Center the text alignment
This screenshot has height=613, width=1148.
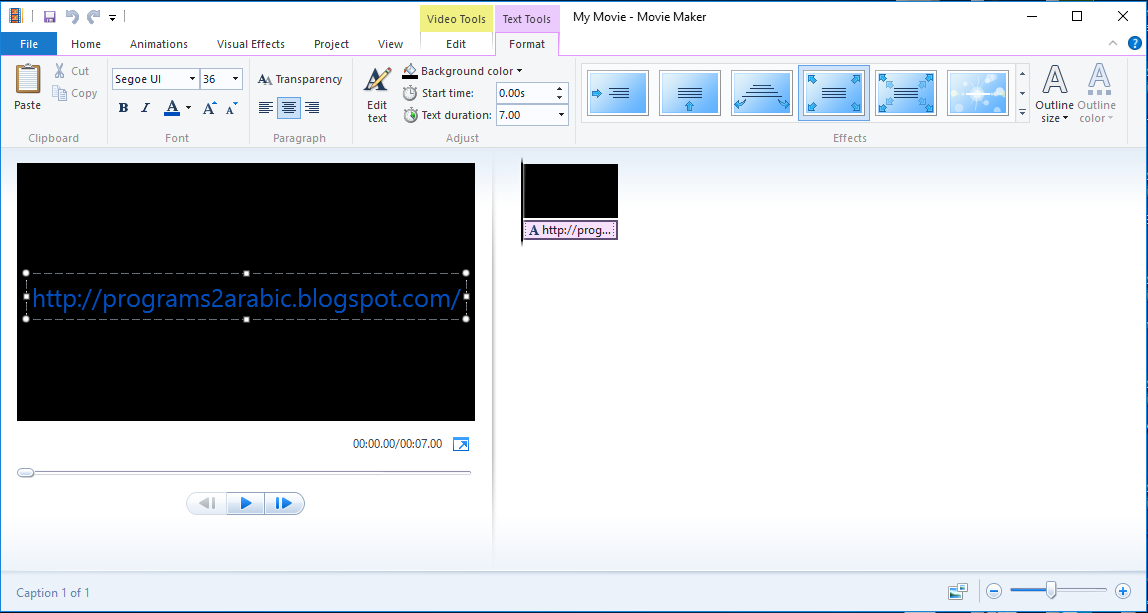coord(289,108)
